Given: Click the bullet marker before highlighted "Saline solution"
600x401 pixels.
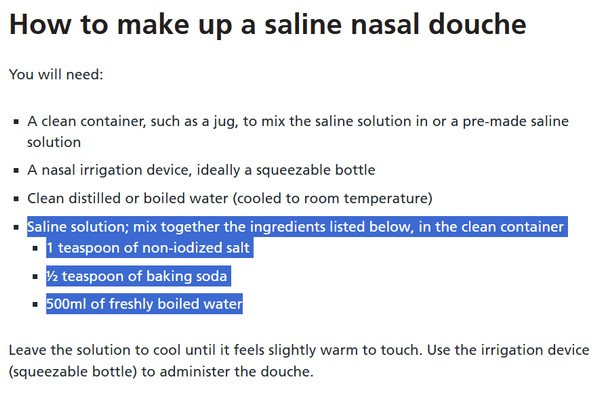Looking at the screenshot, I should [16, 228].
